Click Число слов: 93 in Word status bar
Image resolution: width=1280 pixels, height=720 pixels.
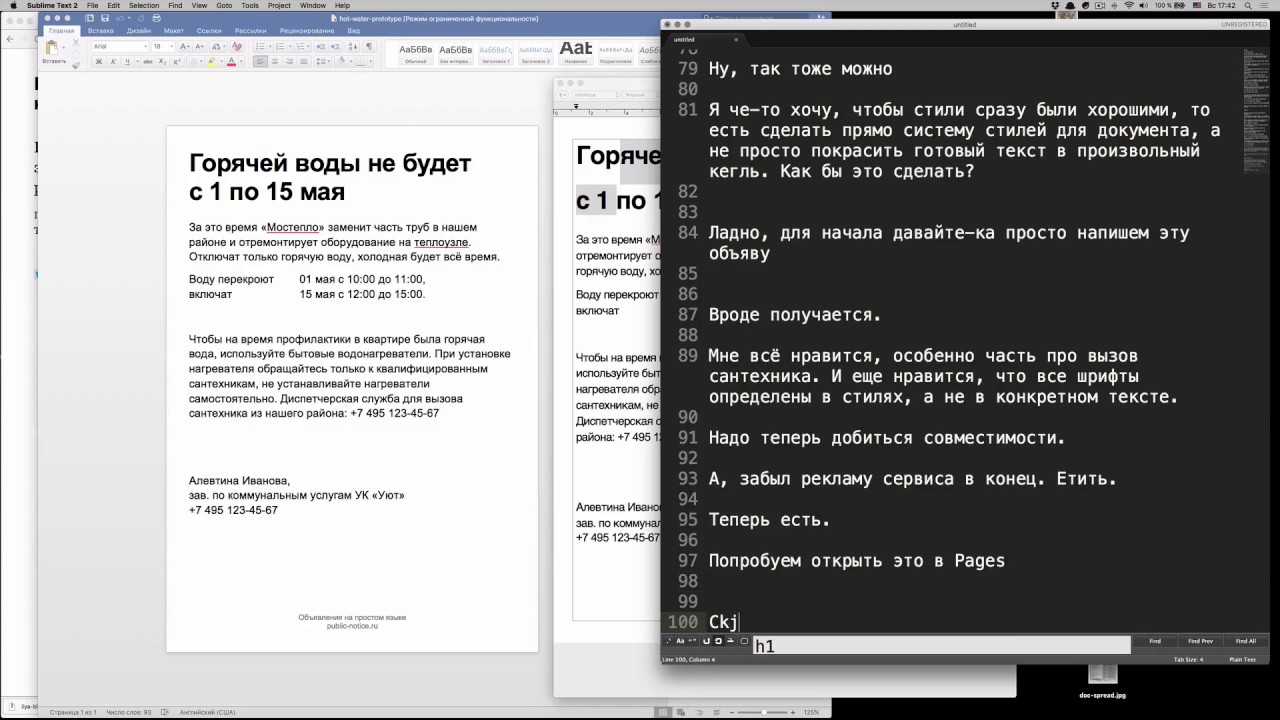coord(128,712)
